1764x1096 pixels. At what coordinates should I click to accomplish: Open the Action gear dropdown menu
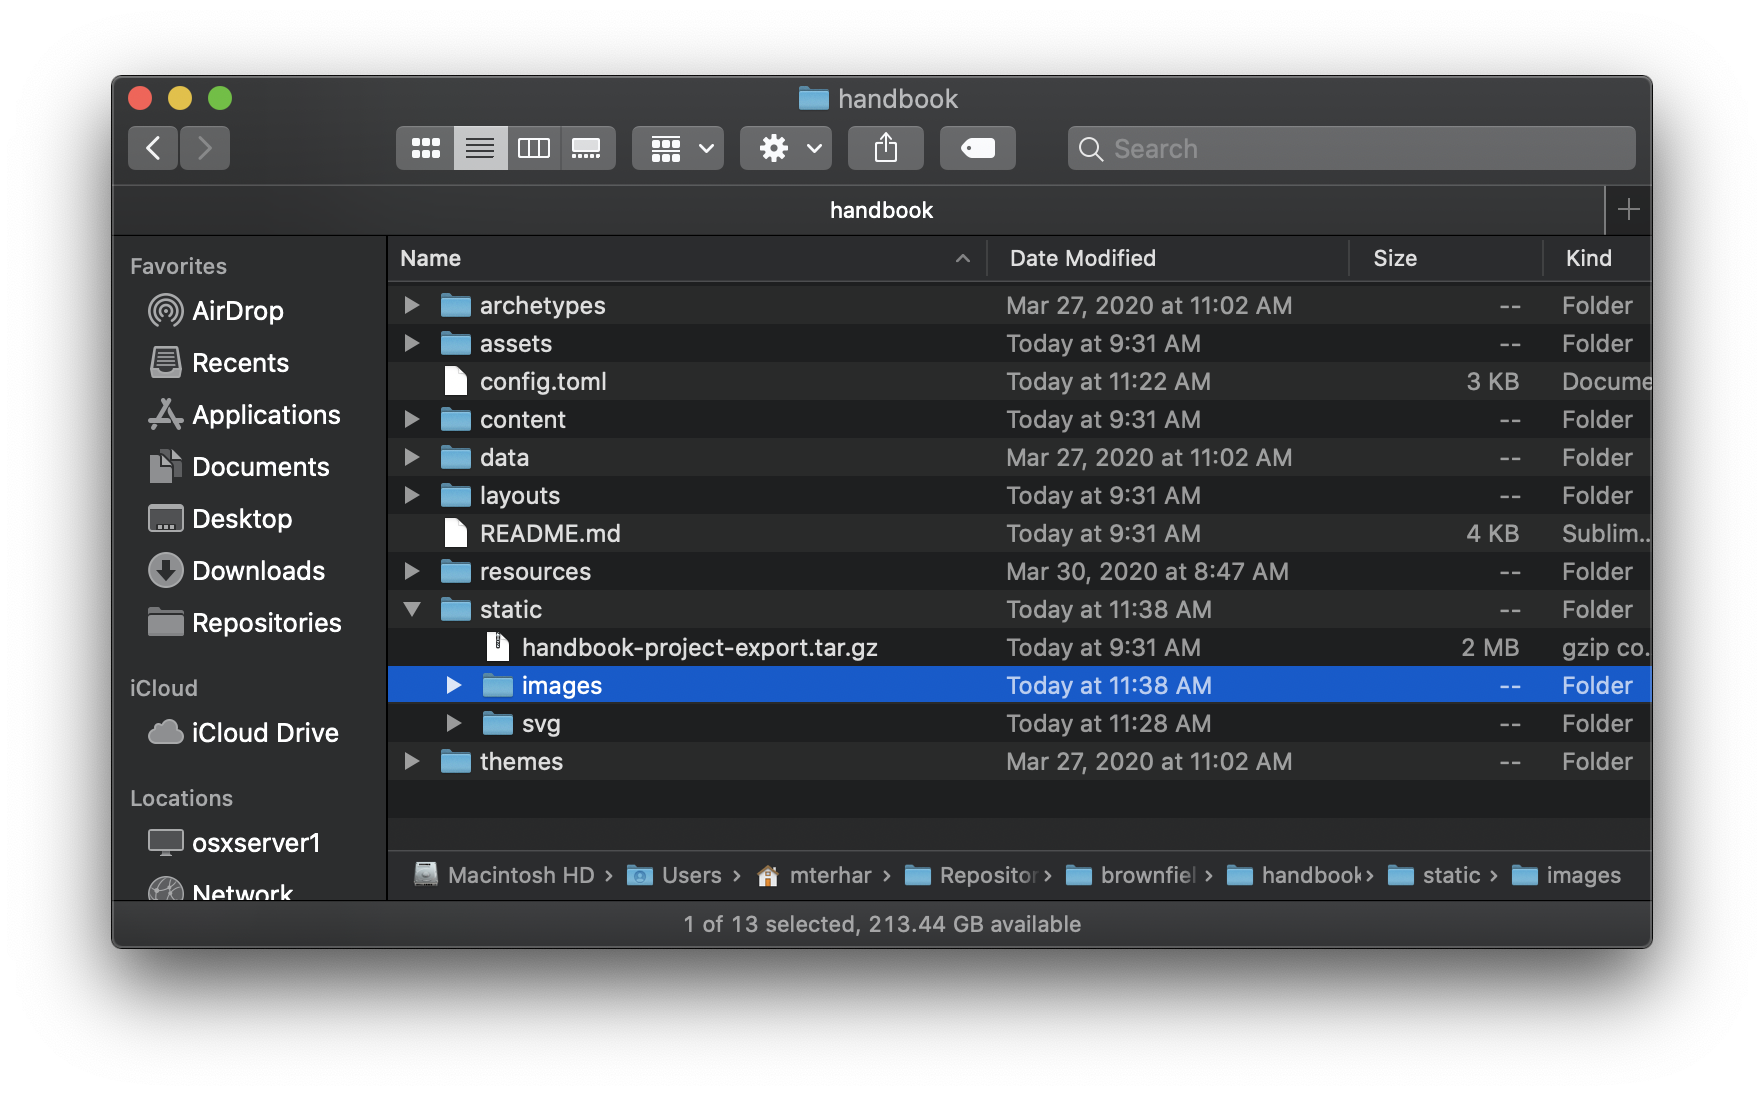[785, 148]
